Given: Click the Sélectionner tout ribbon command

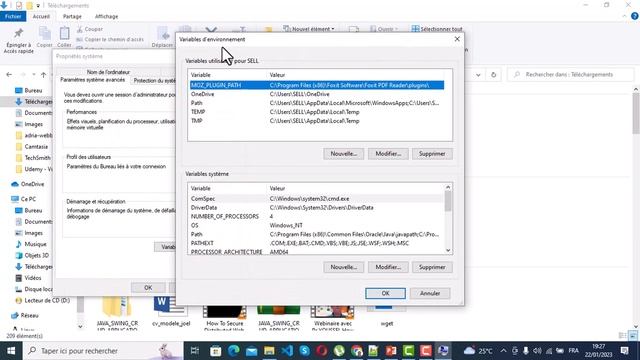Looking at the screenshot, I should 437,29.
